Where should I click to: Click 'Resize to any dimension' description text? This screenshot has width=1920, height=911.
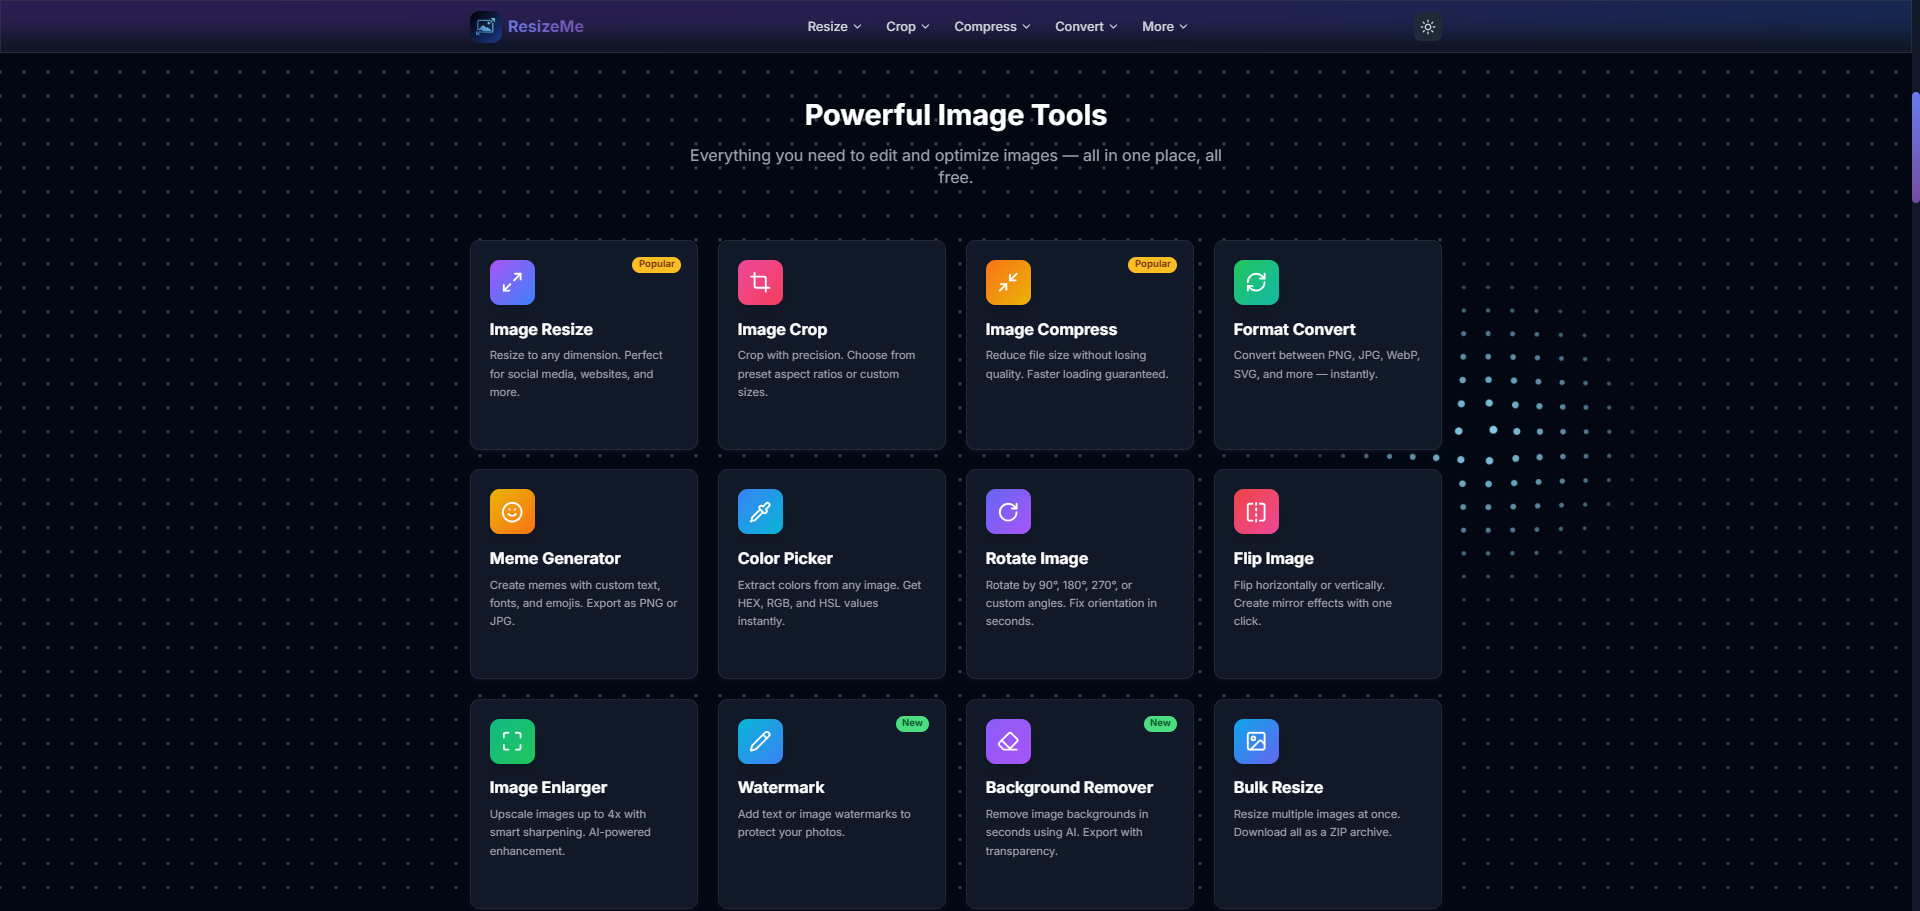576,374
